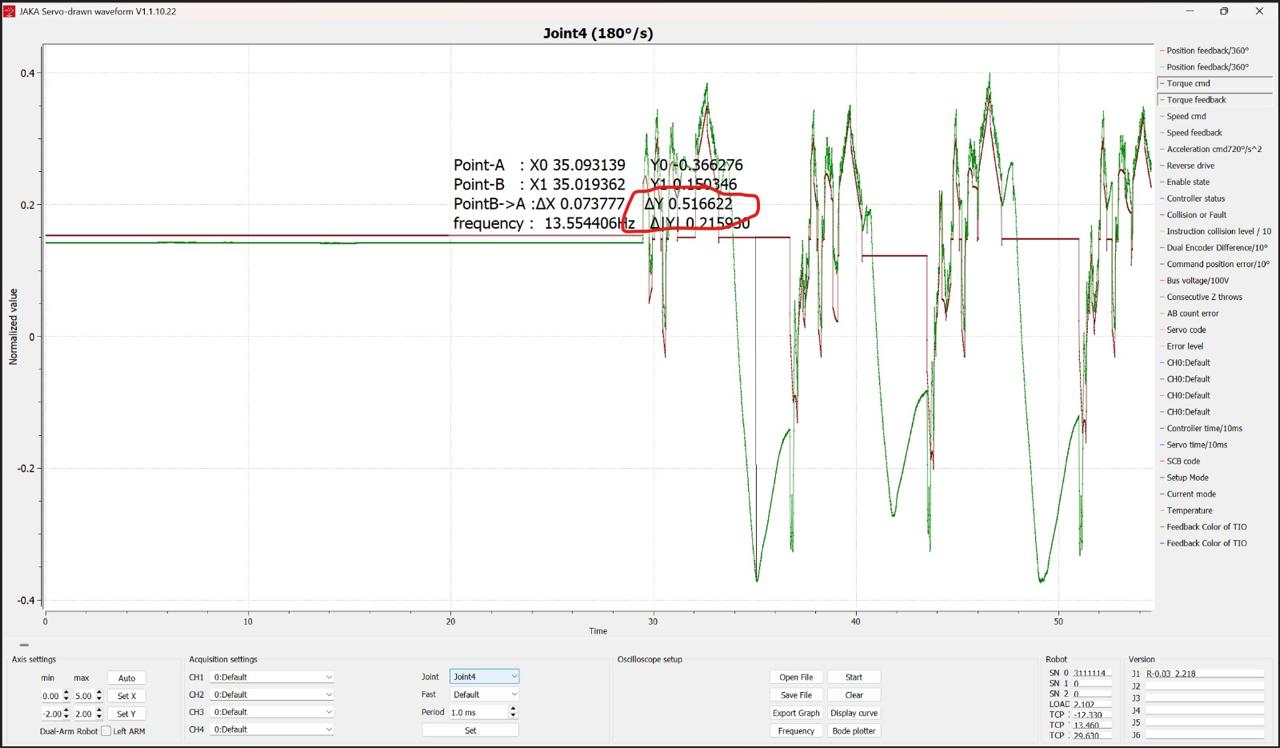Click Auto axis scaling button
Viewport: 1280px width, 748px height.
coord(126,678)
